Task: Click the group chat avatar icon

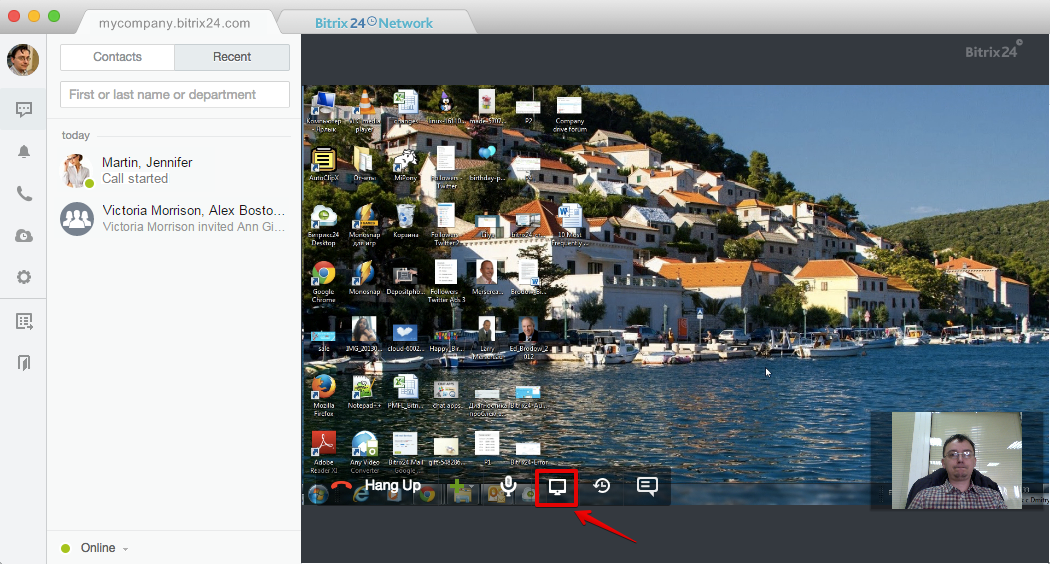Action: [77, 218]
